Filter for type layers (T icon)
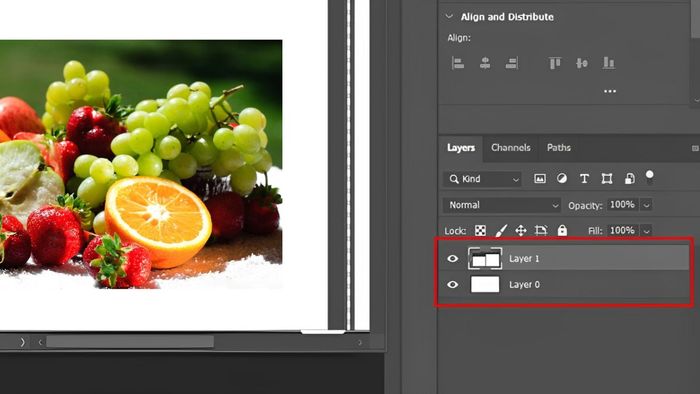The height and width of the screenshot is (394, 700). tap(584, 179)
